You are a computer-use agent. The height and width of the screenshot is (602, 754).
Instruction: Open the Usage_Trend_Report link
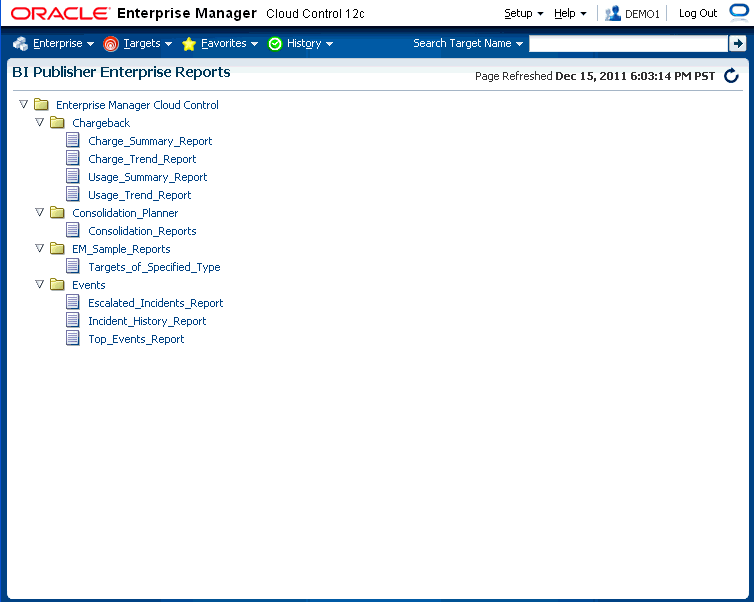139,195
